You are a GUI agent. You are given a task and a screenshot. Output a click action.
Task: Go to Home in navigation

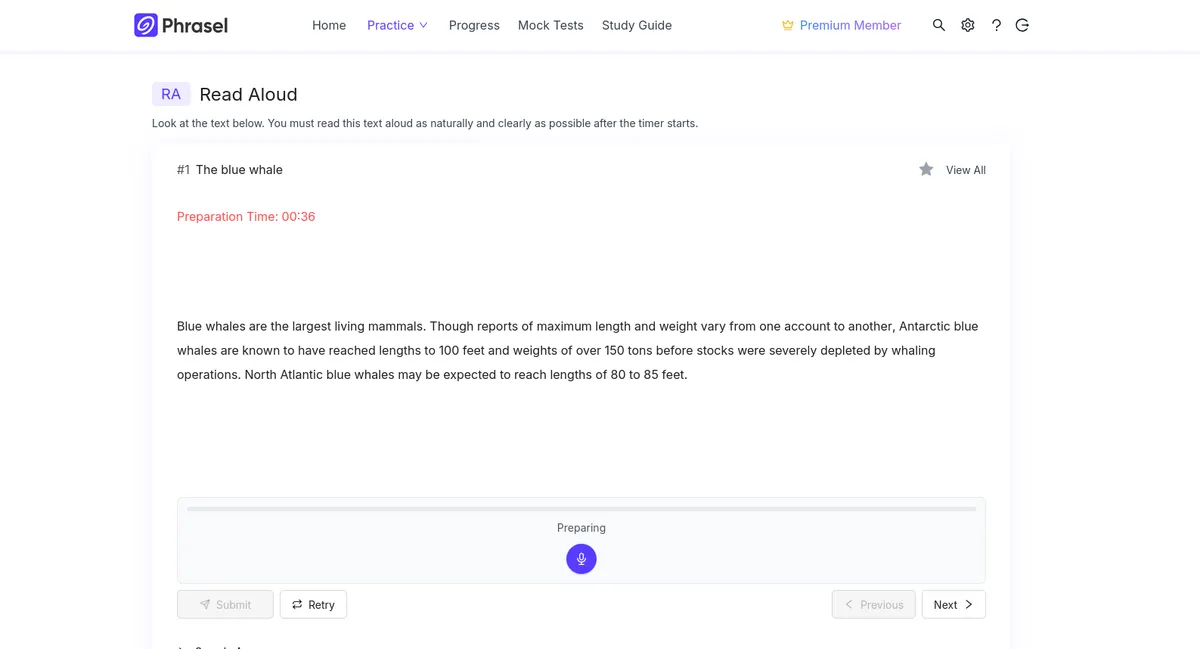[329, 25]
